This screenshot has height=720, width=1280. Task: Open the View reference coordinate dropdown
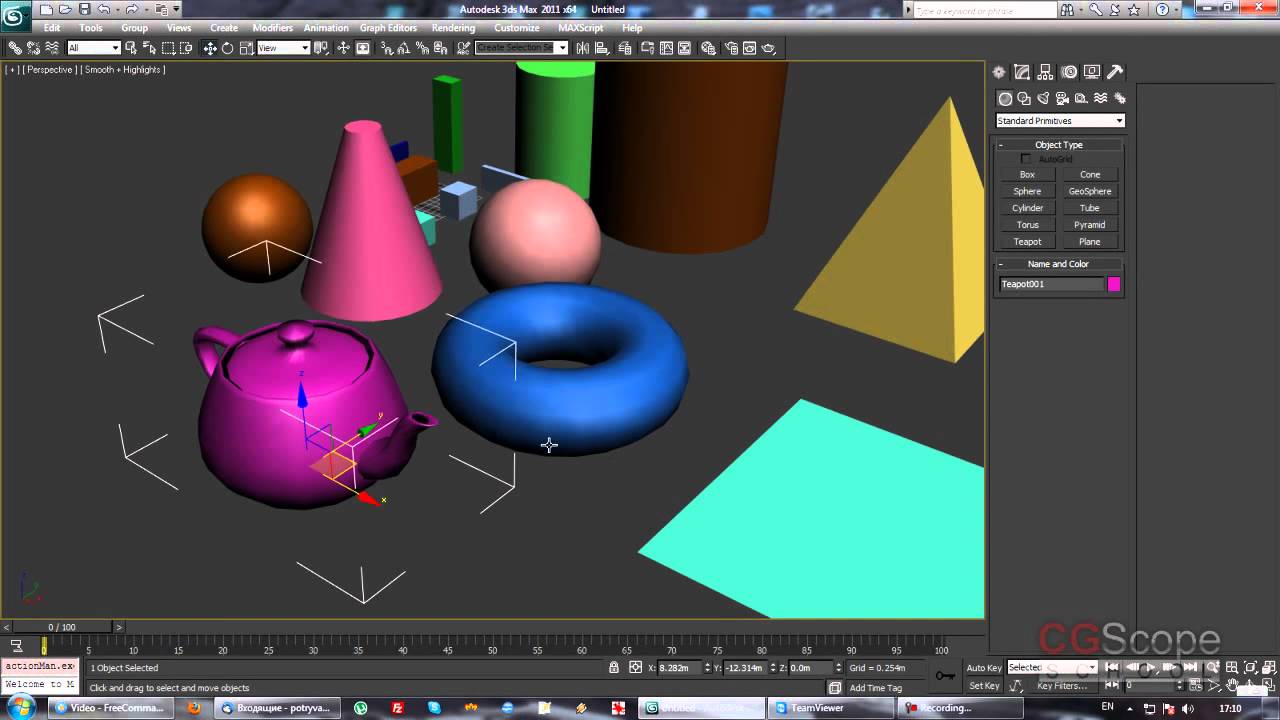[x=284, y=48]
